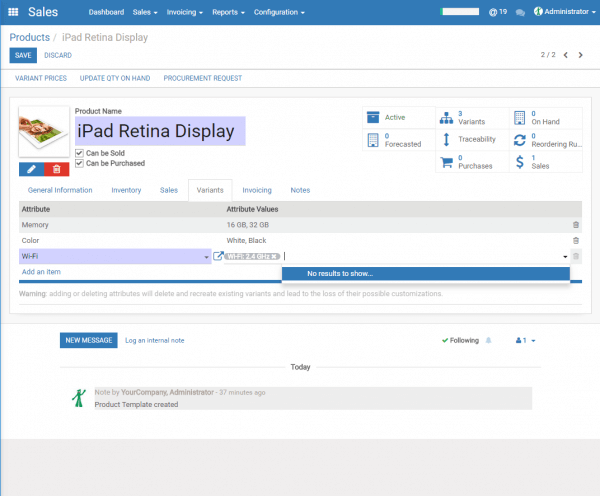Viewport: 600px width, 496px height.
Task: Open the On Hand stat button
Action: pyautogui.click(x=546, y=117)
